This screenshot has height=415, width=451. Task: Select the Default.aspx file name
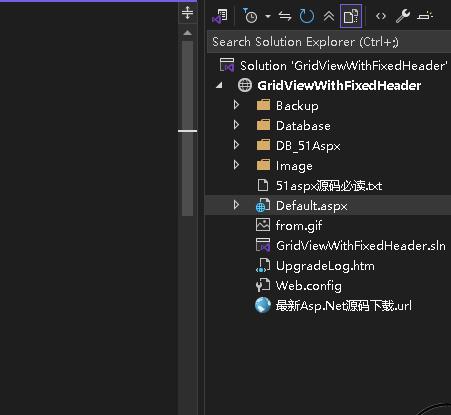312,206
